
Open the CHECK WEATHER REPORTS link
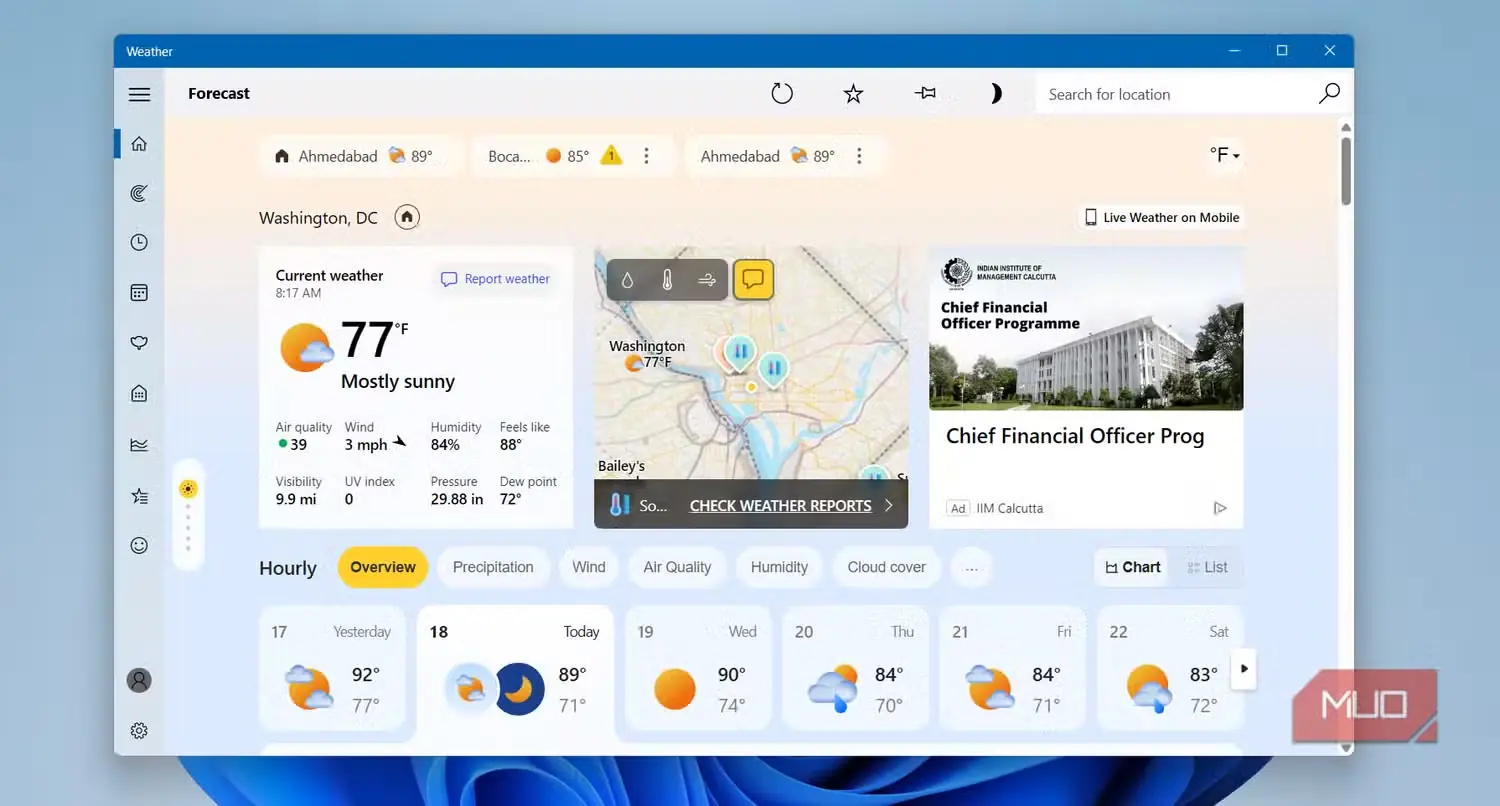tap(780, 506)
